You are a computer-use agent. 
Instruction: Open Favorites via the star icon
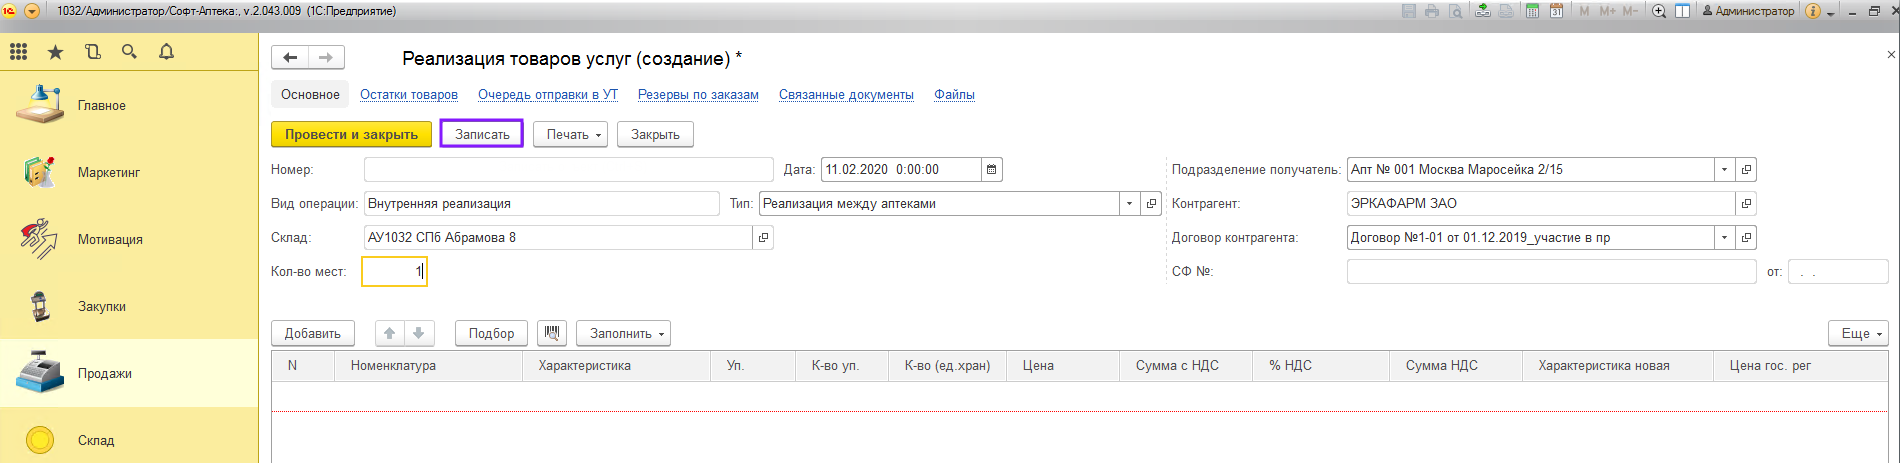pos(55,52)
